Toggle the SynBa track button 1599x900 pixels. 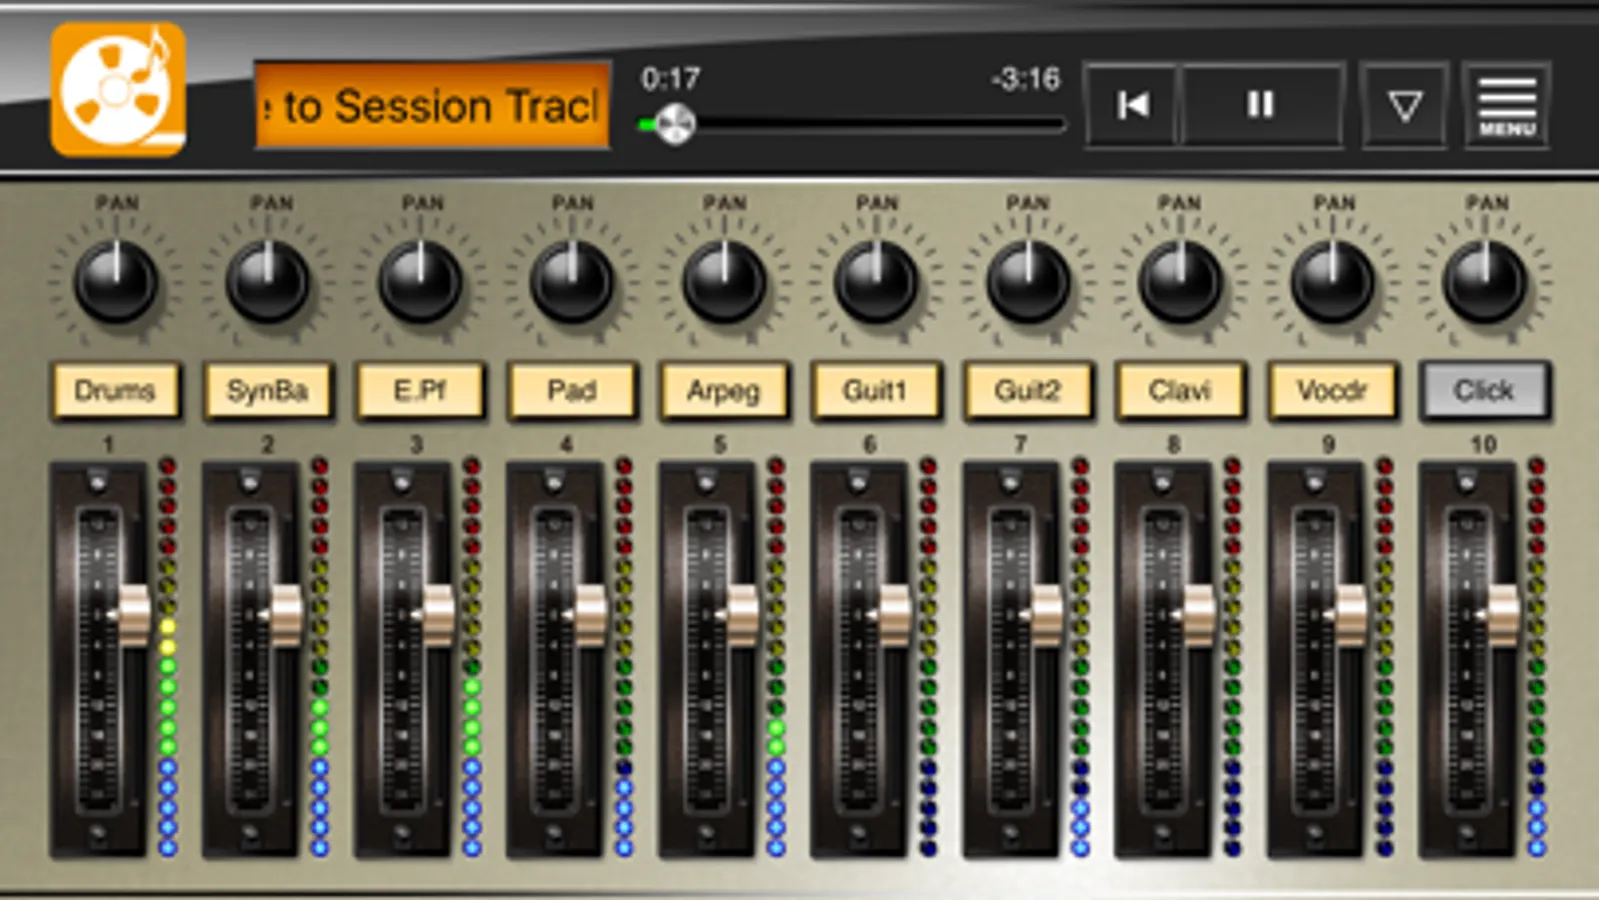(x=267, y=390)
